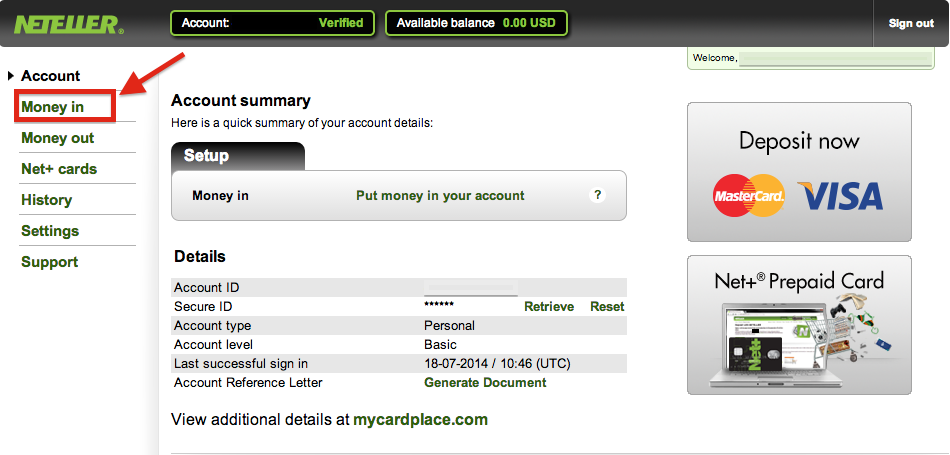950x455 pixels.
Task: Open the History page
Action: [47, 200]
